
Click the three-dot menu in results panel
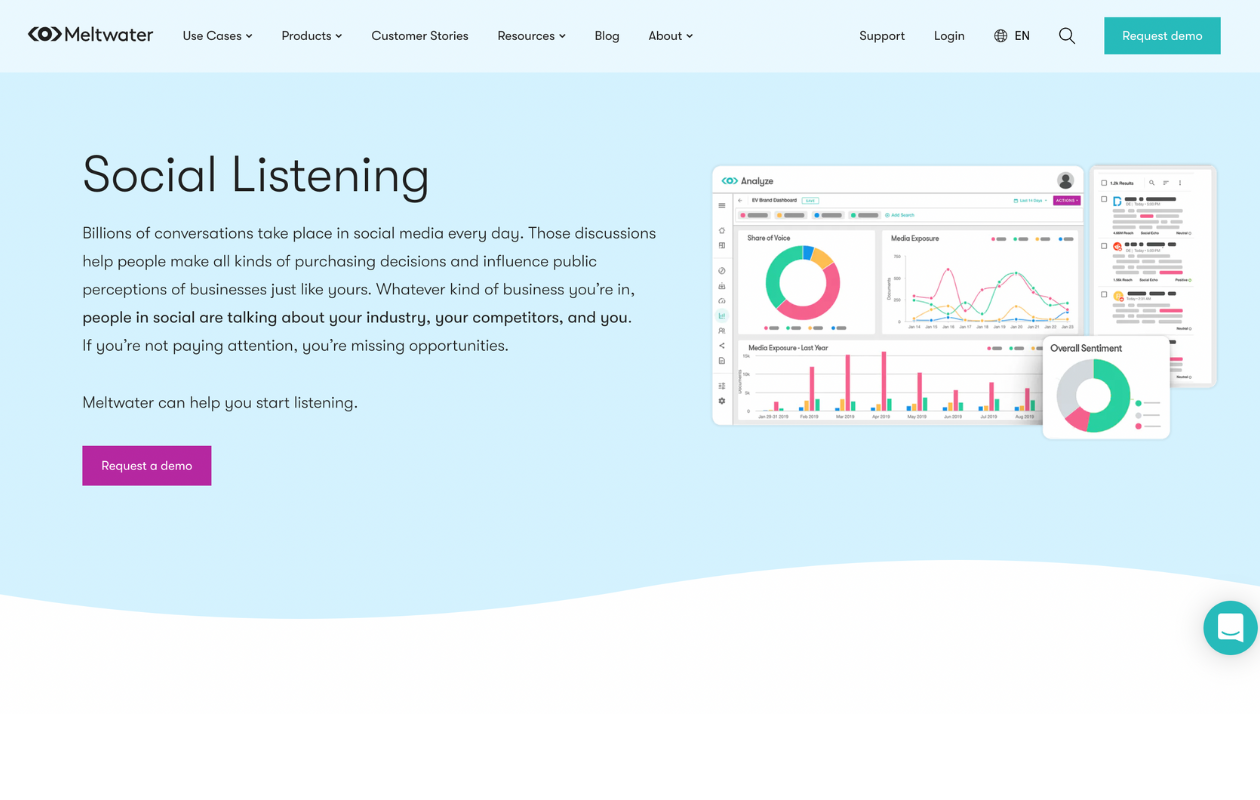[1180, 183]
